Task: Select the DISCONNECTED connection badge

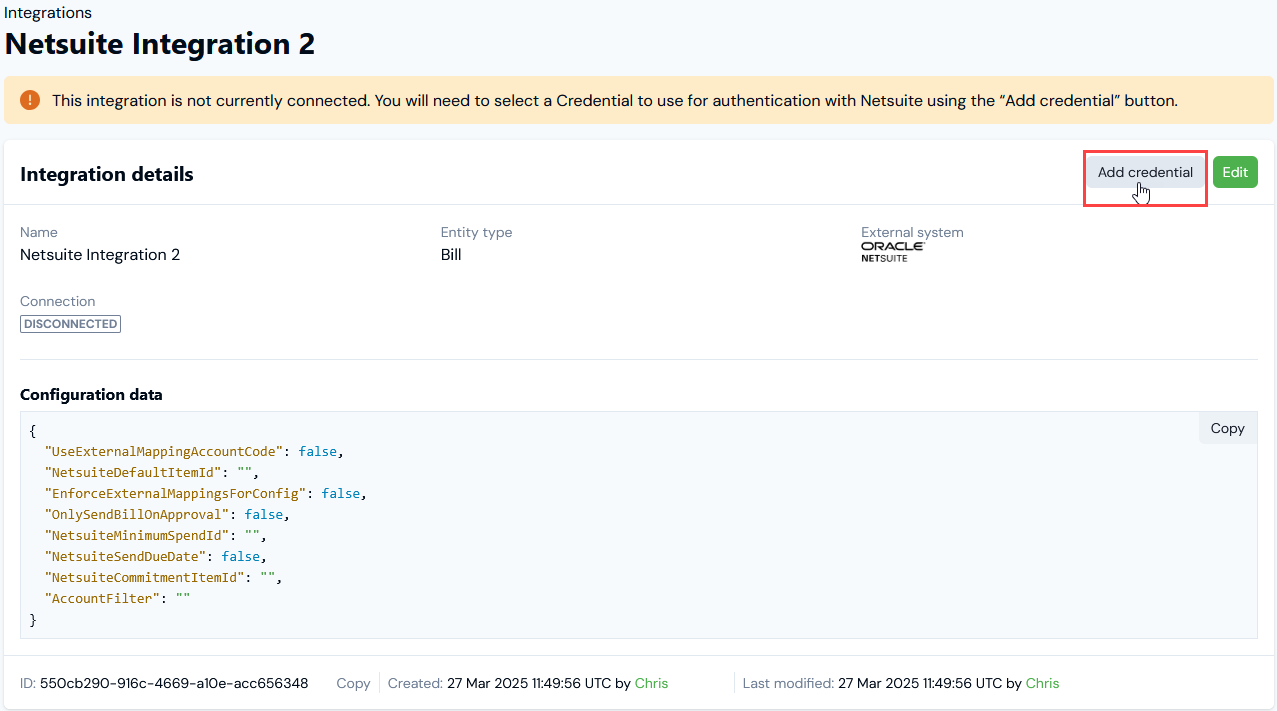Action: tap(70, 324)
